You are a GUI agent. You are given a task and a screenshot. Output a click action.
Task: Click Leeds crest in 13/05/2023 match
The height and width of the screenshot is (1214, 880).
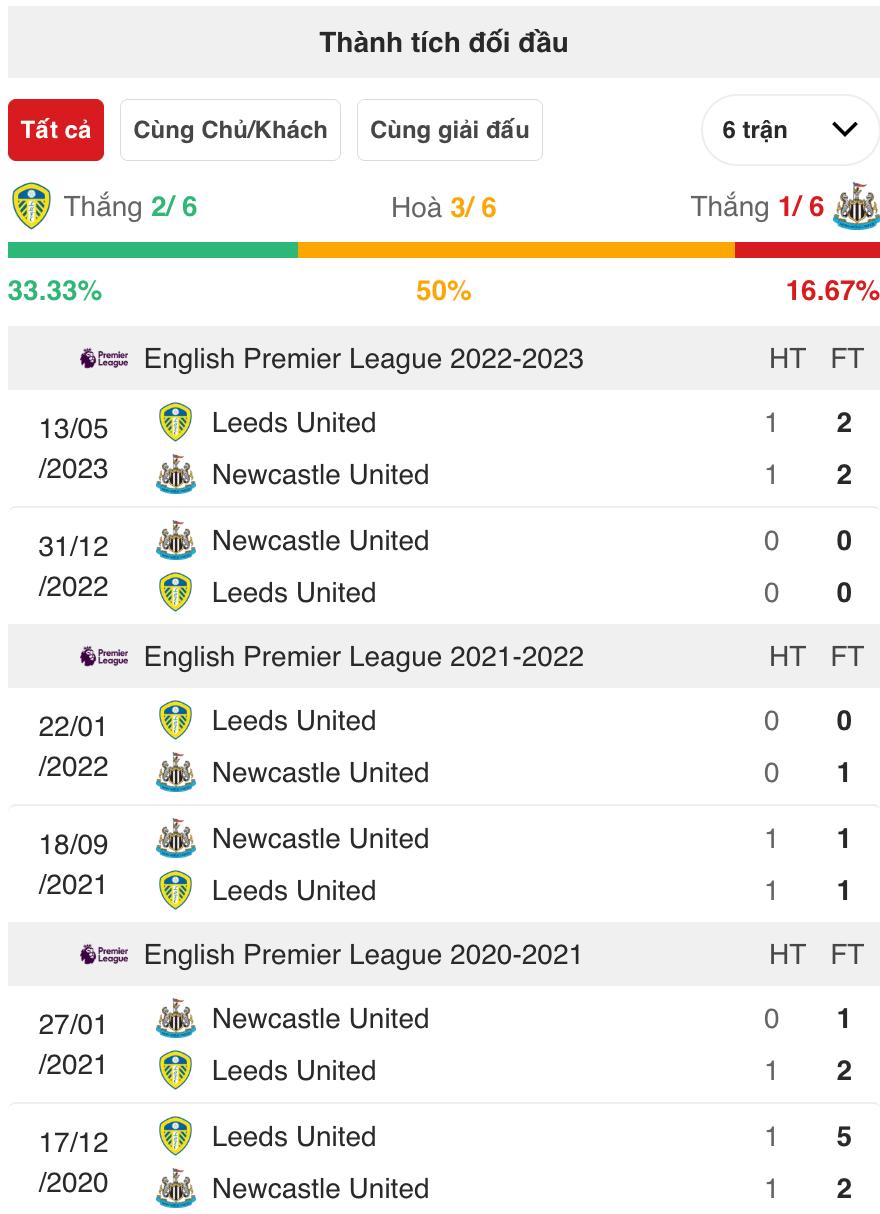(176, 423)
